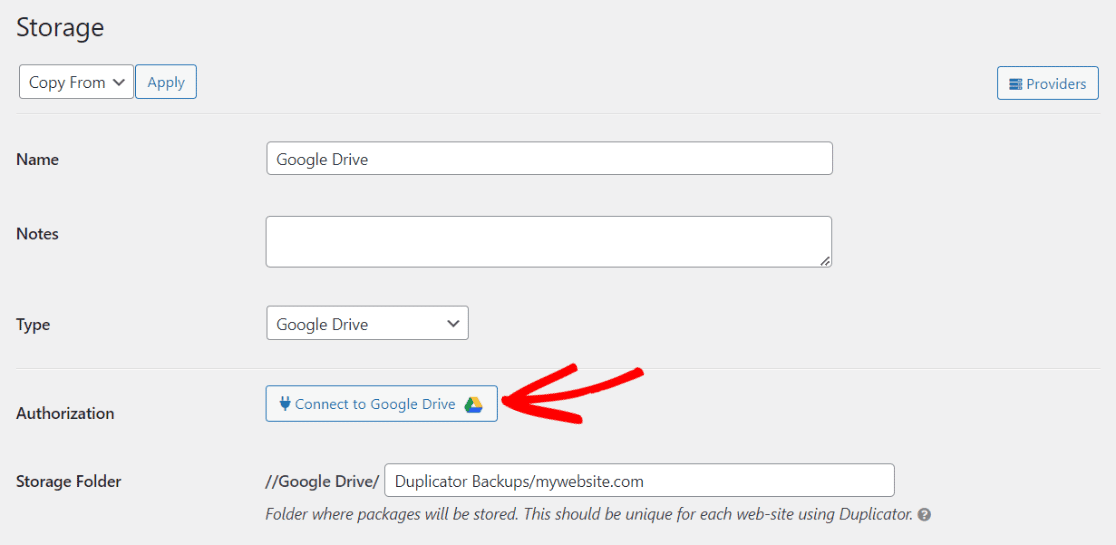Screen dimensions: 1116x545
Task: Click the Notes textarea resize handle
Action: coord(824,261)
